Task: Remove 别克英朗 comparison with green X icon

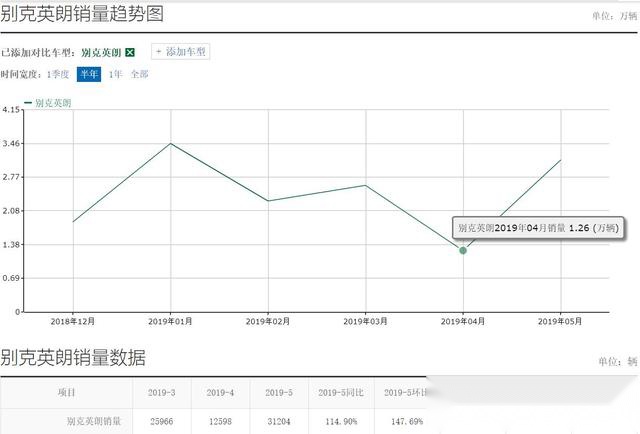Action: 130,52
